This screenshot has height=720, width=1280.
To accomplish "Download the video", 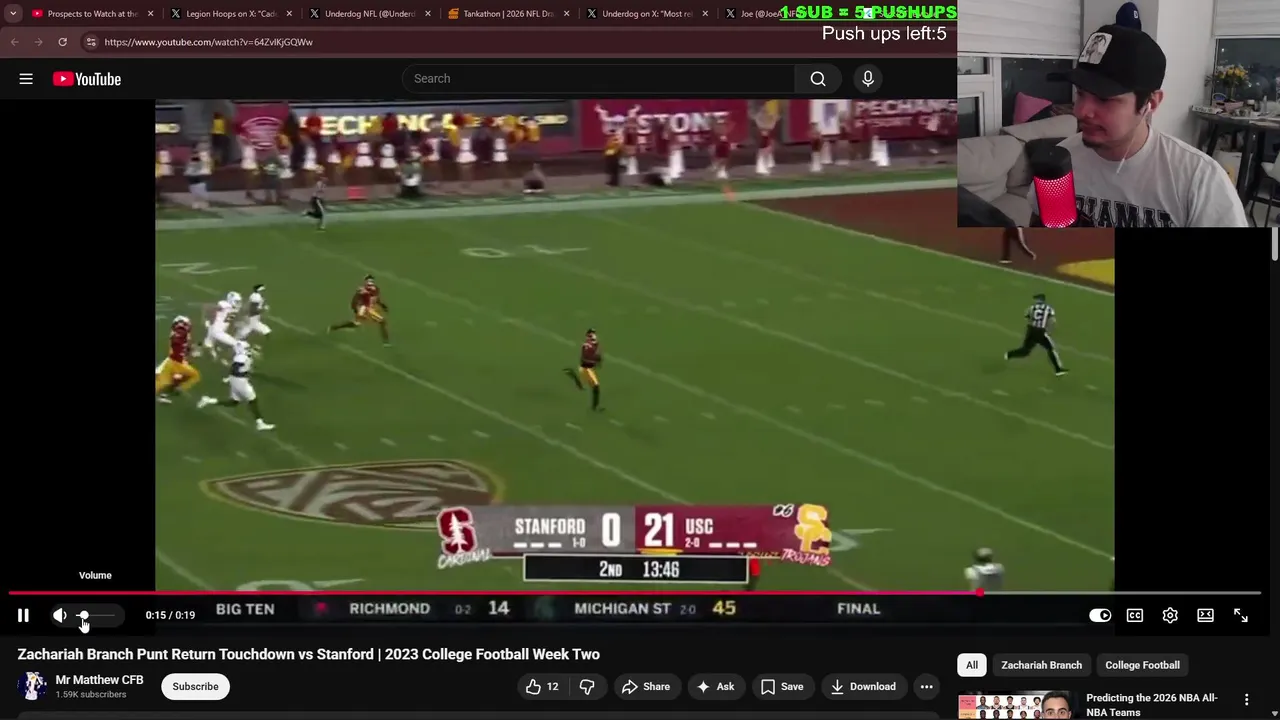I will pos(863,686).
